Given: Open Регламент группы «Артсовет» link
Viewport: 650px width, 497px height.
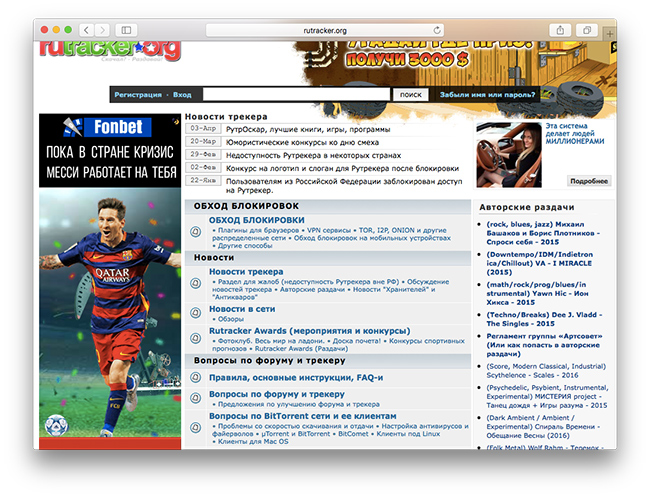Looking at the screenshot, I should pyautogui.click(x=544, y=345).
